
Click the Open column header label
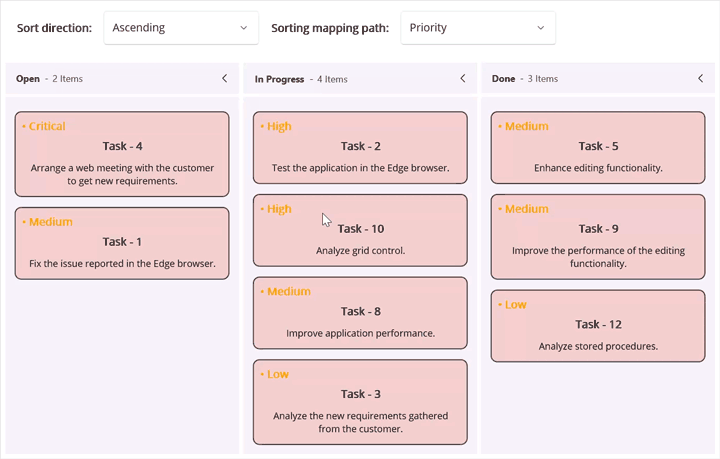pyautogui.click(x=28, y=78)
